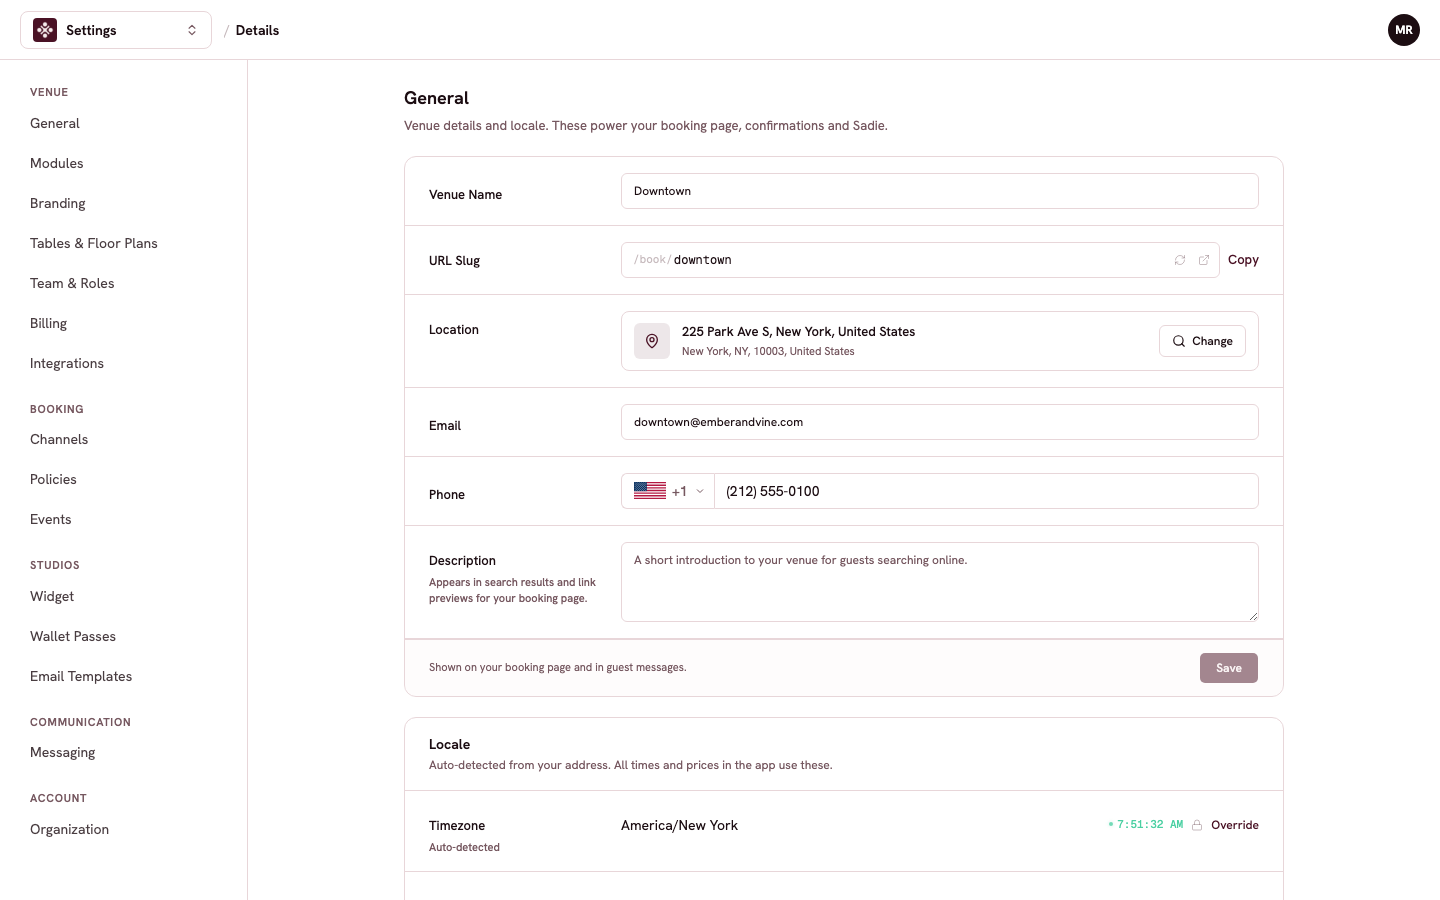Viewport: 1440px width, 900px height.
Task: Expand the +1 country code dropdown
Action: click(668, 491)
